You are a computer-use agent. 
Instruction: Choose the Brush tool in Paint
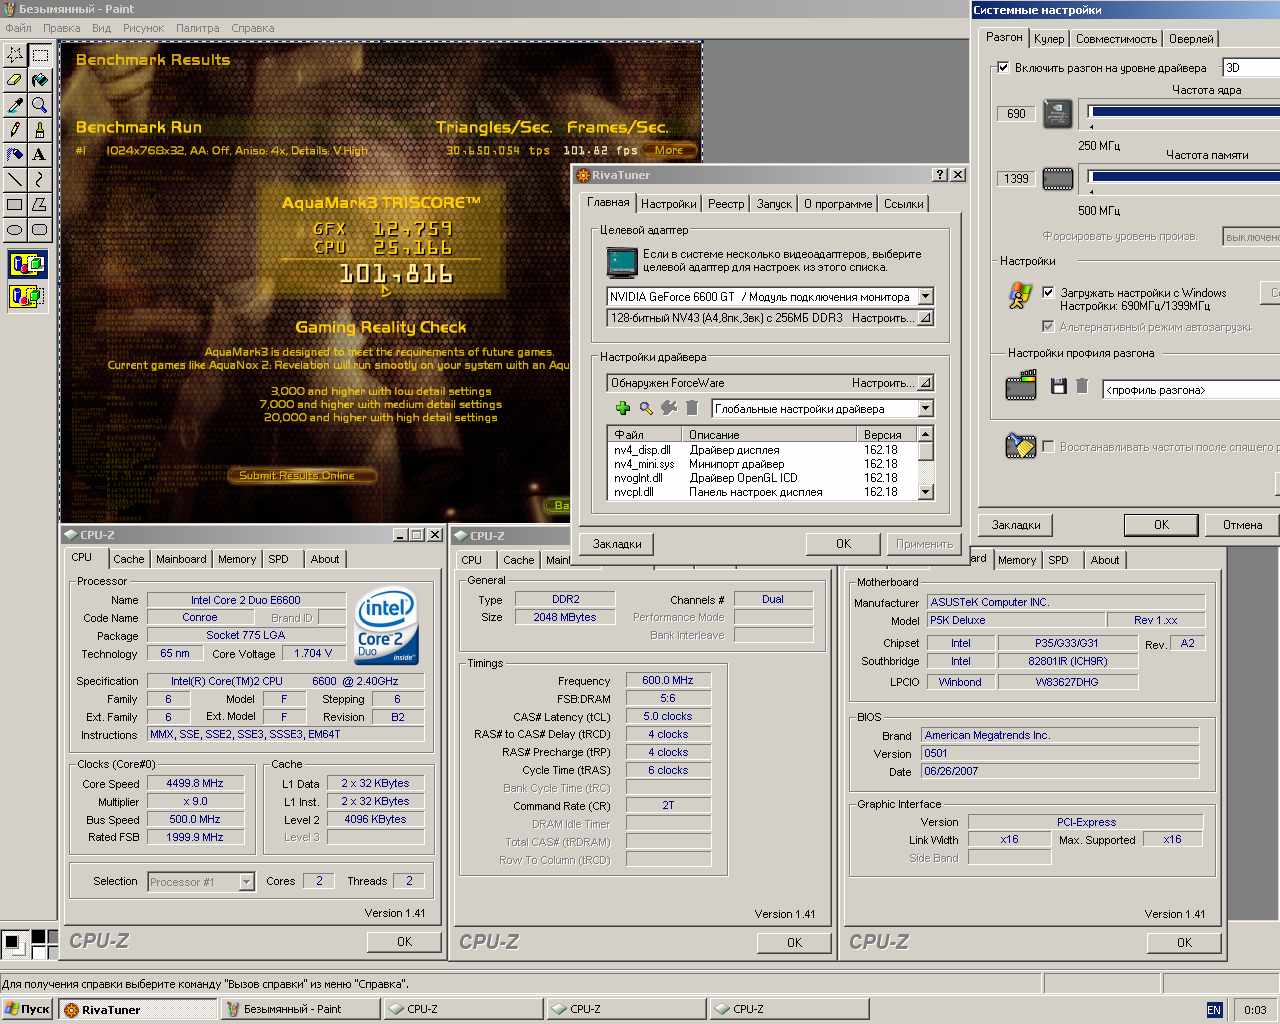[40, 130]
